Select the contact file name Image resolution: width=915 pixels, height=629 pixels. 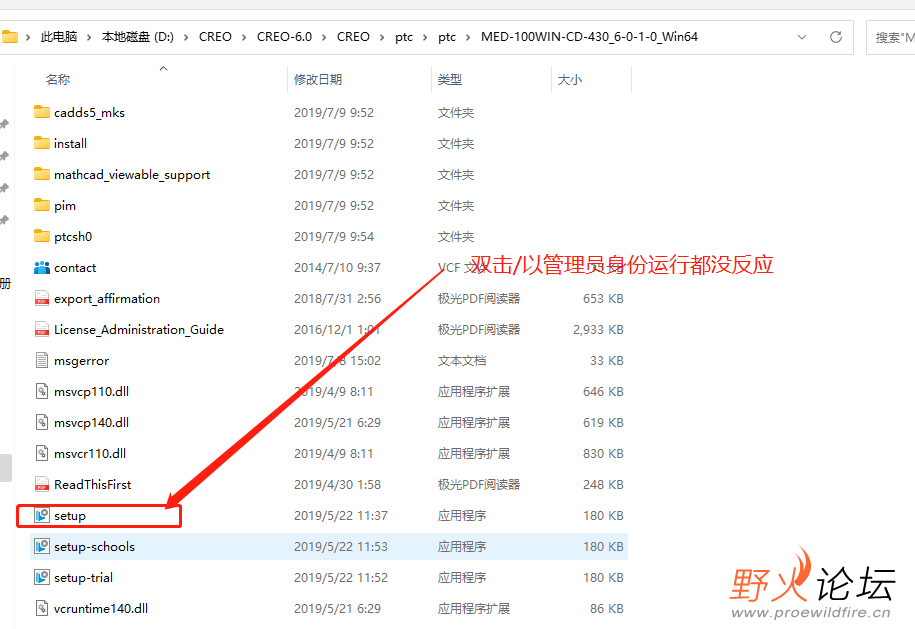[x=75, y=267]
